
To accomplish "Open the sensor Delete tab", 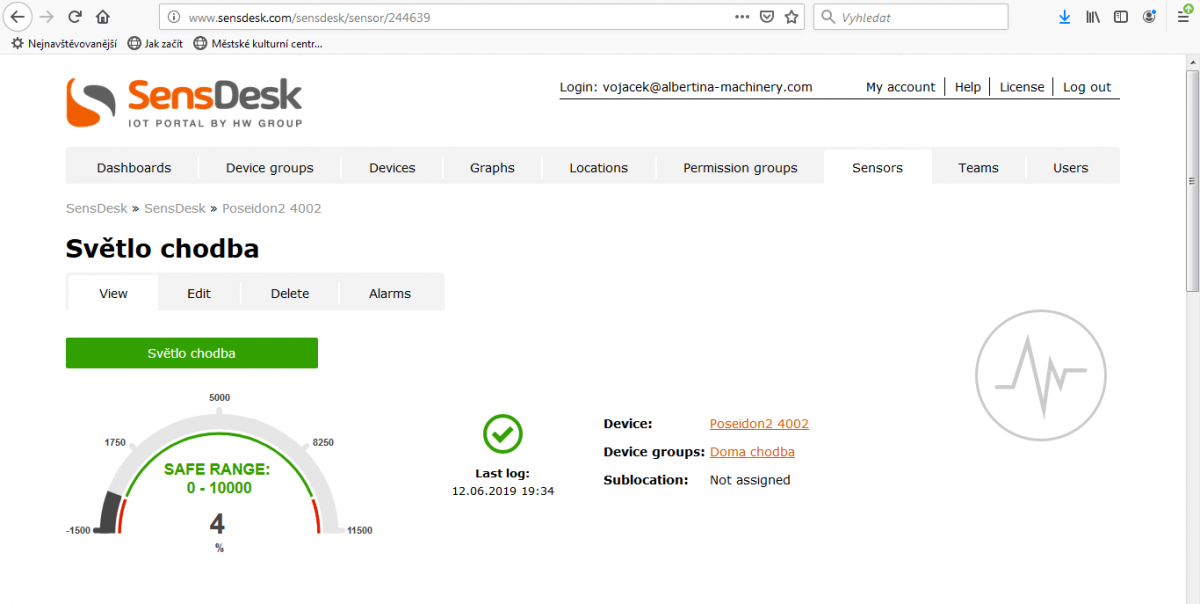I will pos(290,293).
